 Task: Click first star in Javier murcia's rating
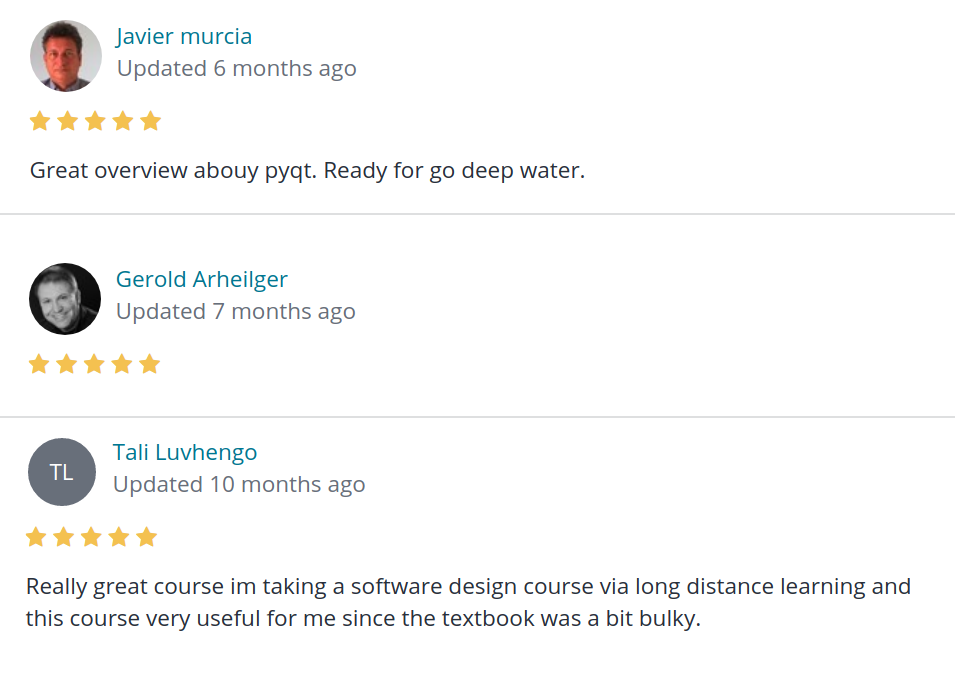[x=40, y=122]
